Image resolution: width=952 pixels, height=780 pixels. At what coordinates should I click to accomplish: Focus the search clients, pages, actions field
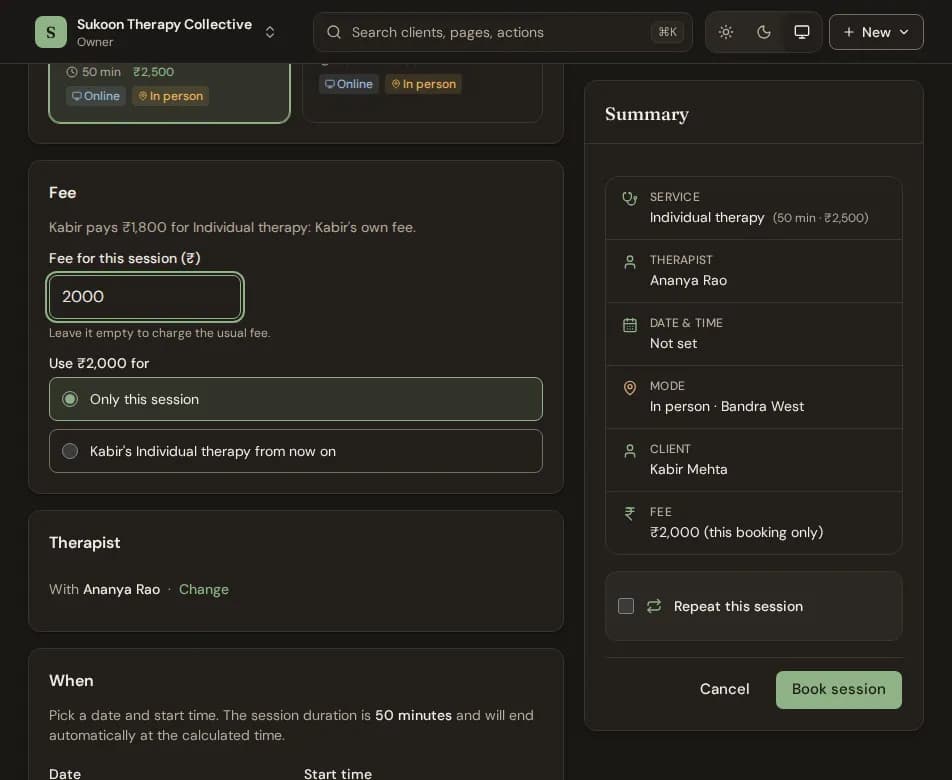pos(503,32)
